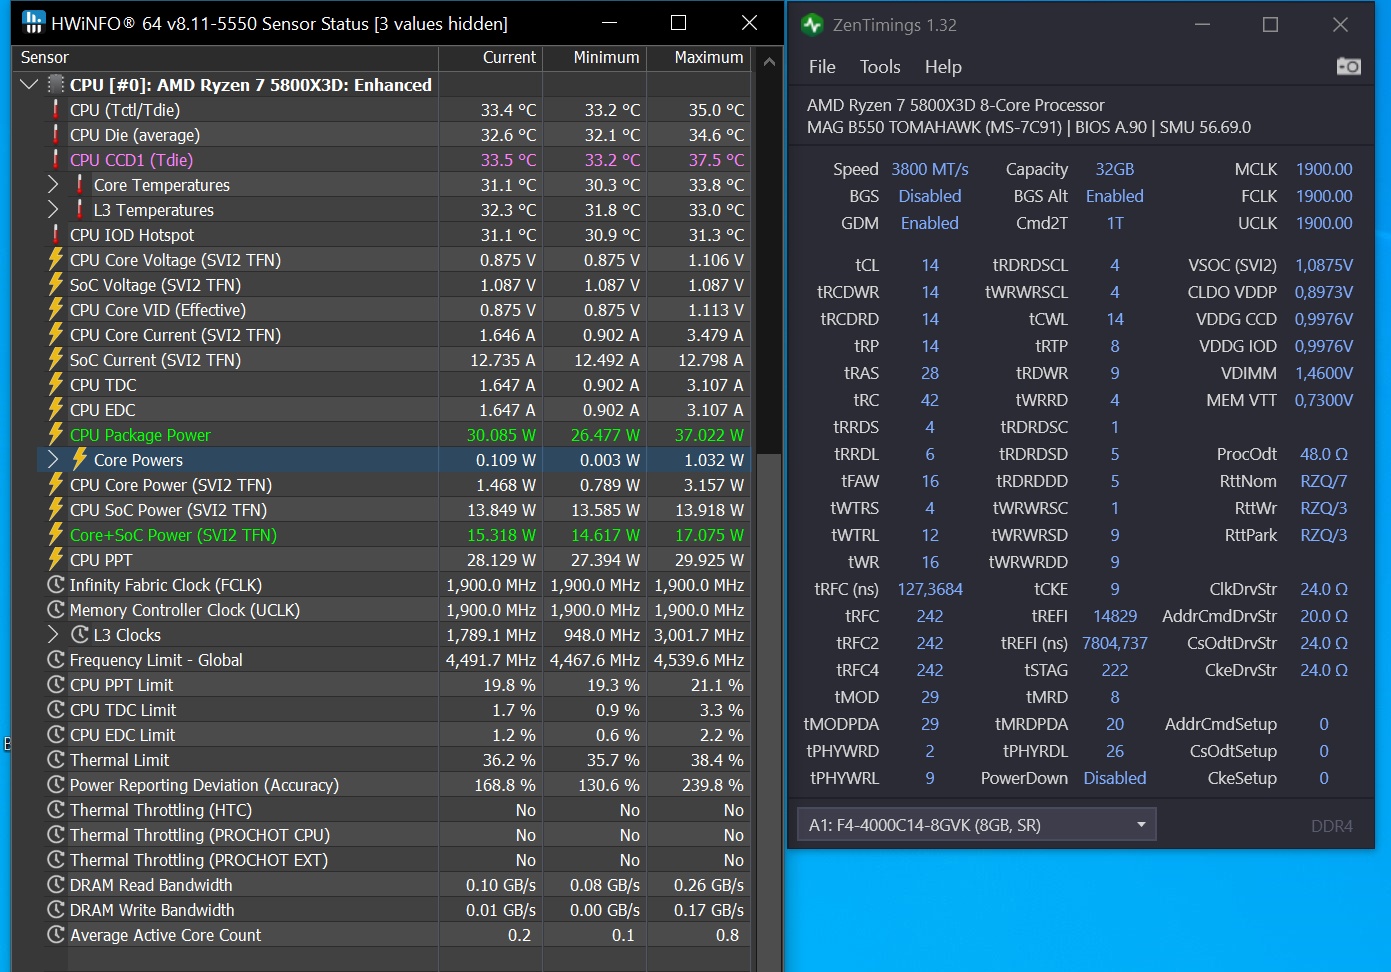Click thermometer icon beside CPU IOD Hotspot

click(56, 235)
